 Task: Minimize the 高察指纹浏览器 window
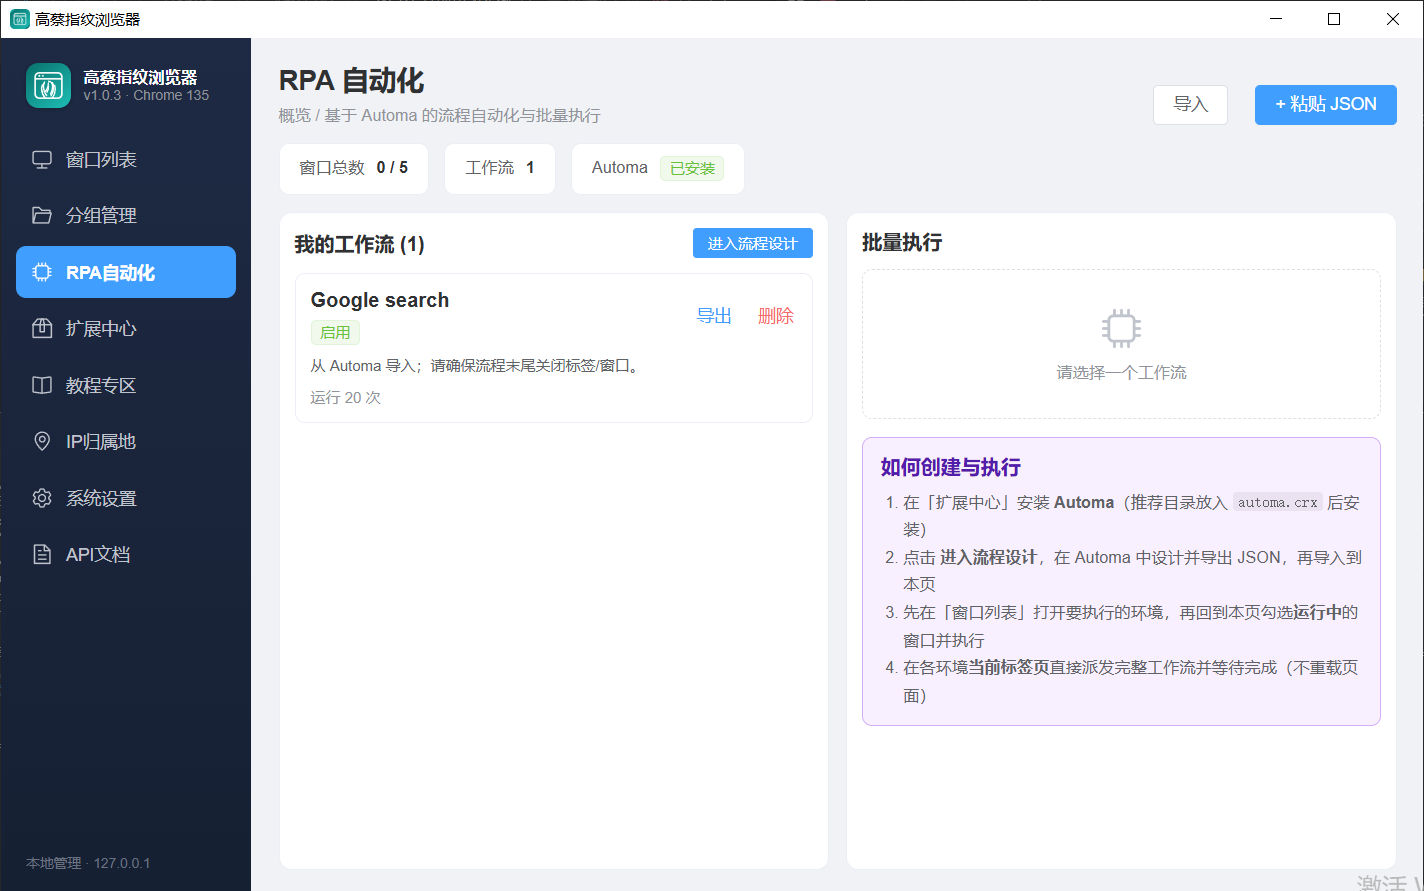(x=1276, y=19)
